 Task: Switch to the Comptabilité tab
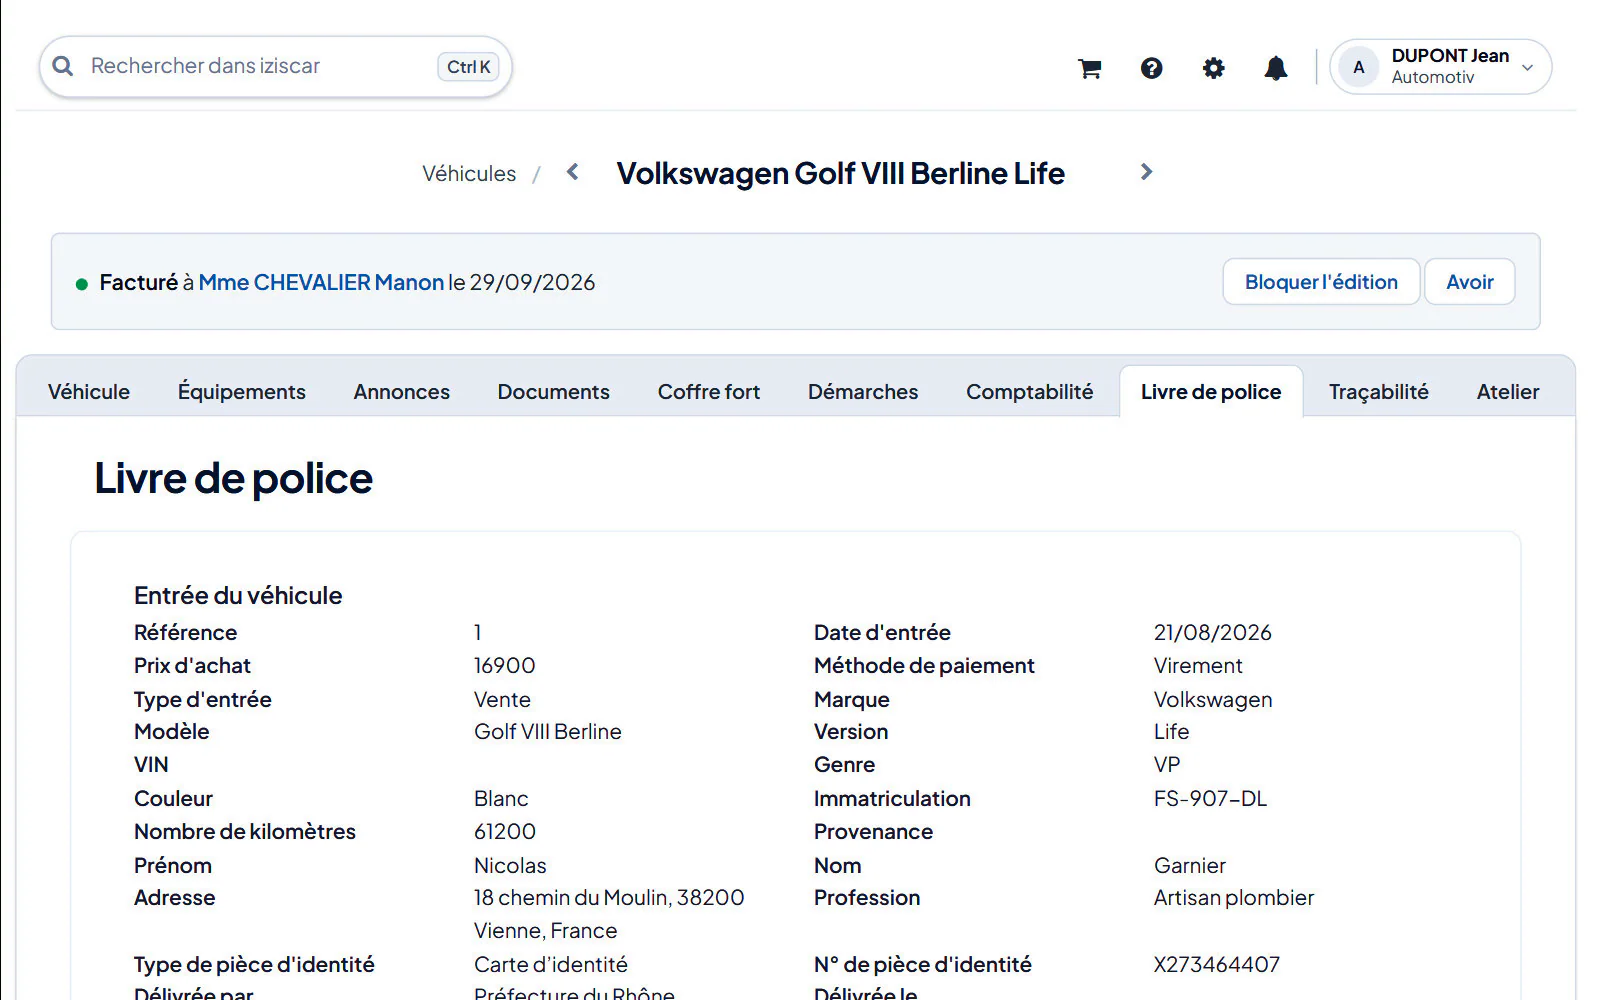coord(1030,392)
